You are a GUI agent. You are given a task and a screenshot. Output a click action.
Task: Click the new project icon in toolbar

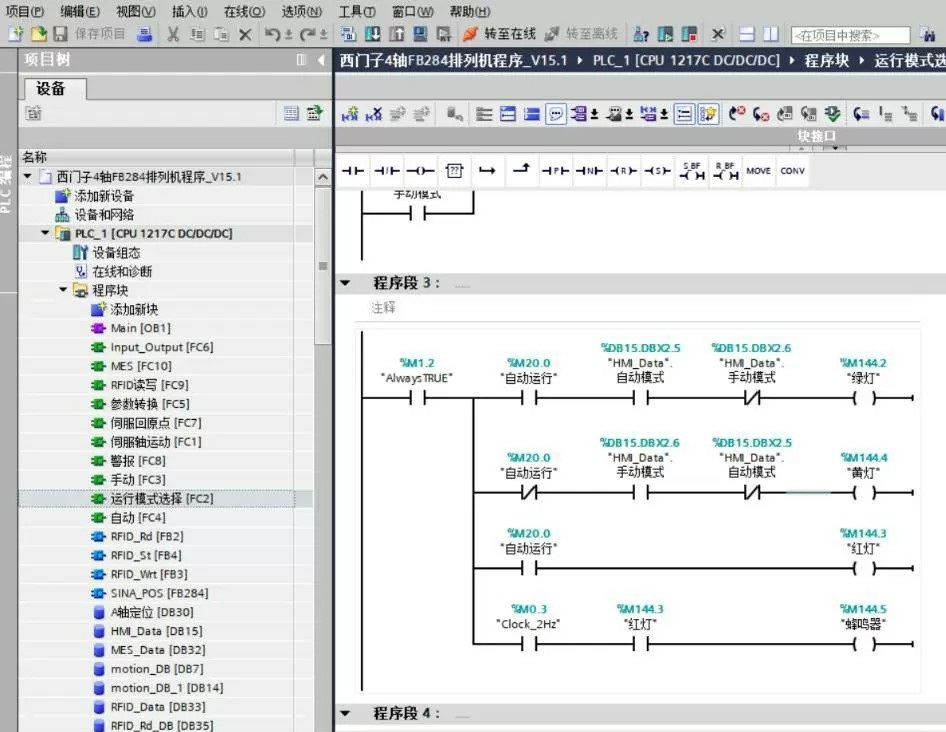pos(16,34)
